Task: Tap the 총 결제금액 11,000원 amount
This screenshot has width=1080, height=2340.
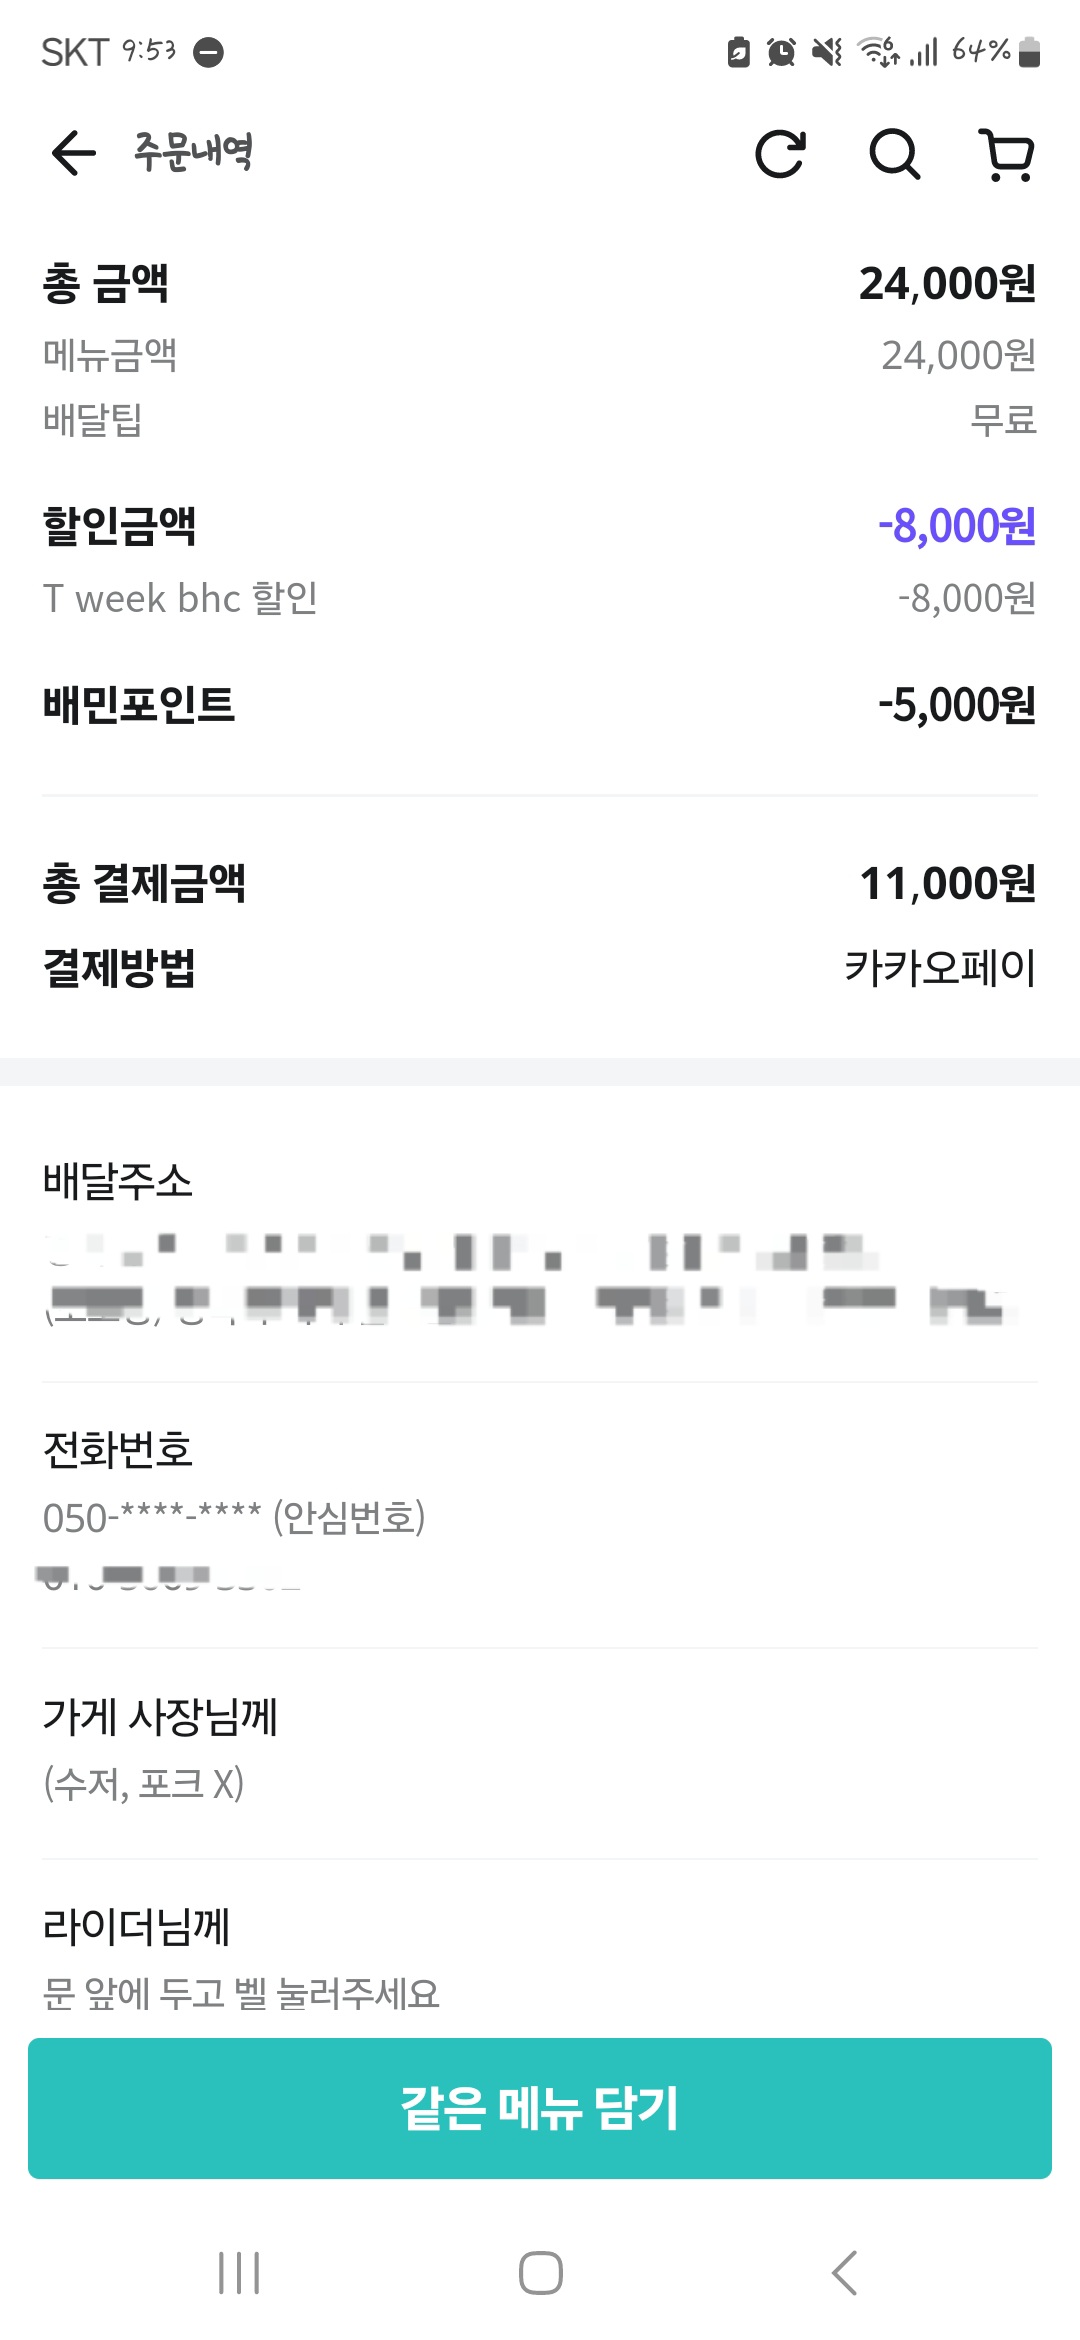Action: coord(946,883)
